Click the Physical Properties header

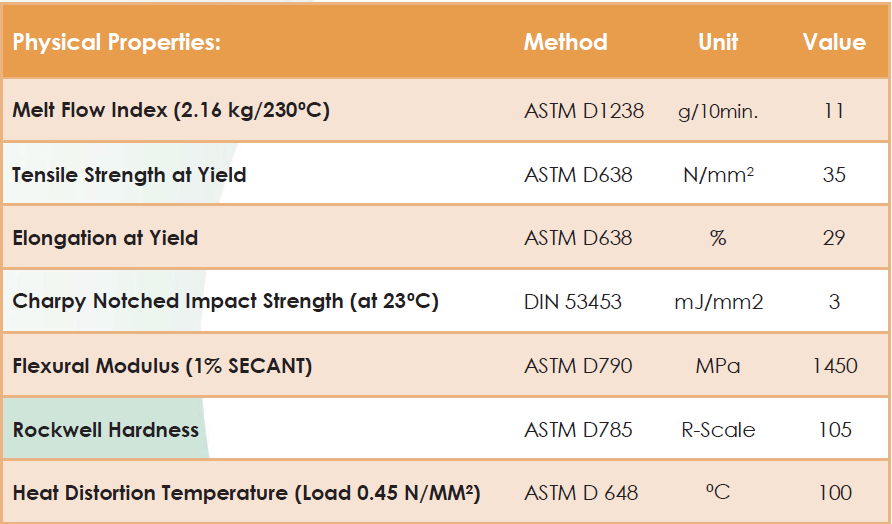click(117, 42)
